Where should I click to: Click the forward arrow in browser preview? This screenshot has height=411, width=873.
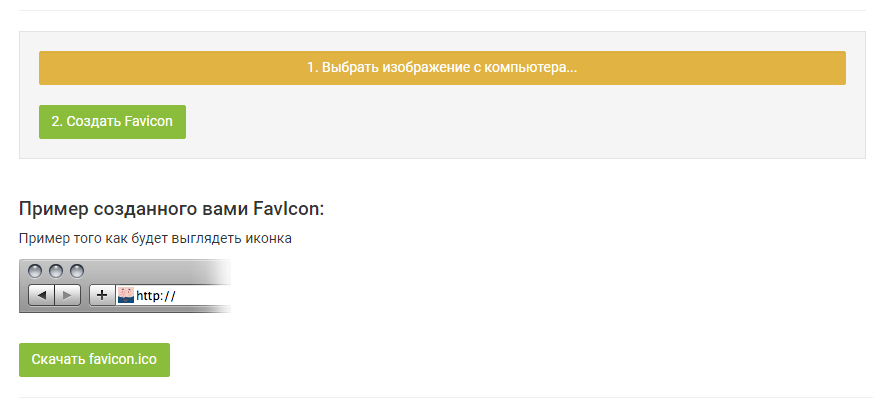click(x=67, y=295)
